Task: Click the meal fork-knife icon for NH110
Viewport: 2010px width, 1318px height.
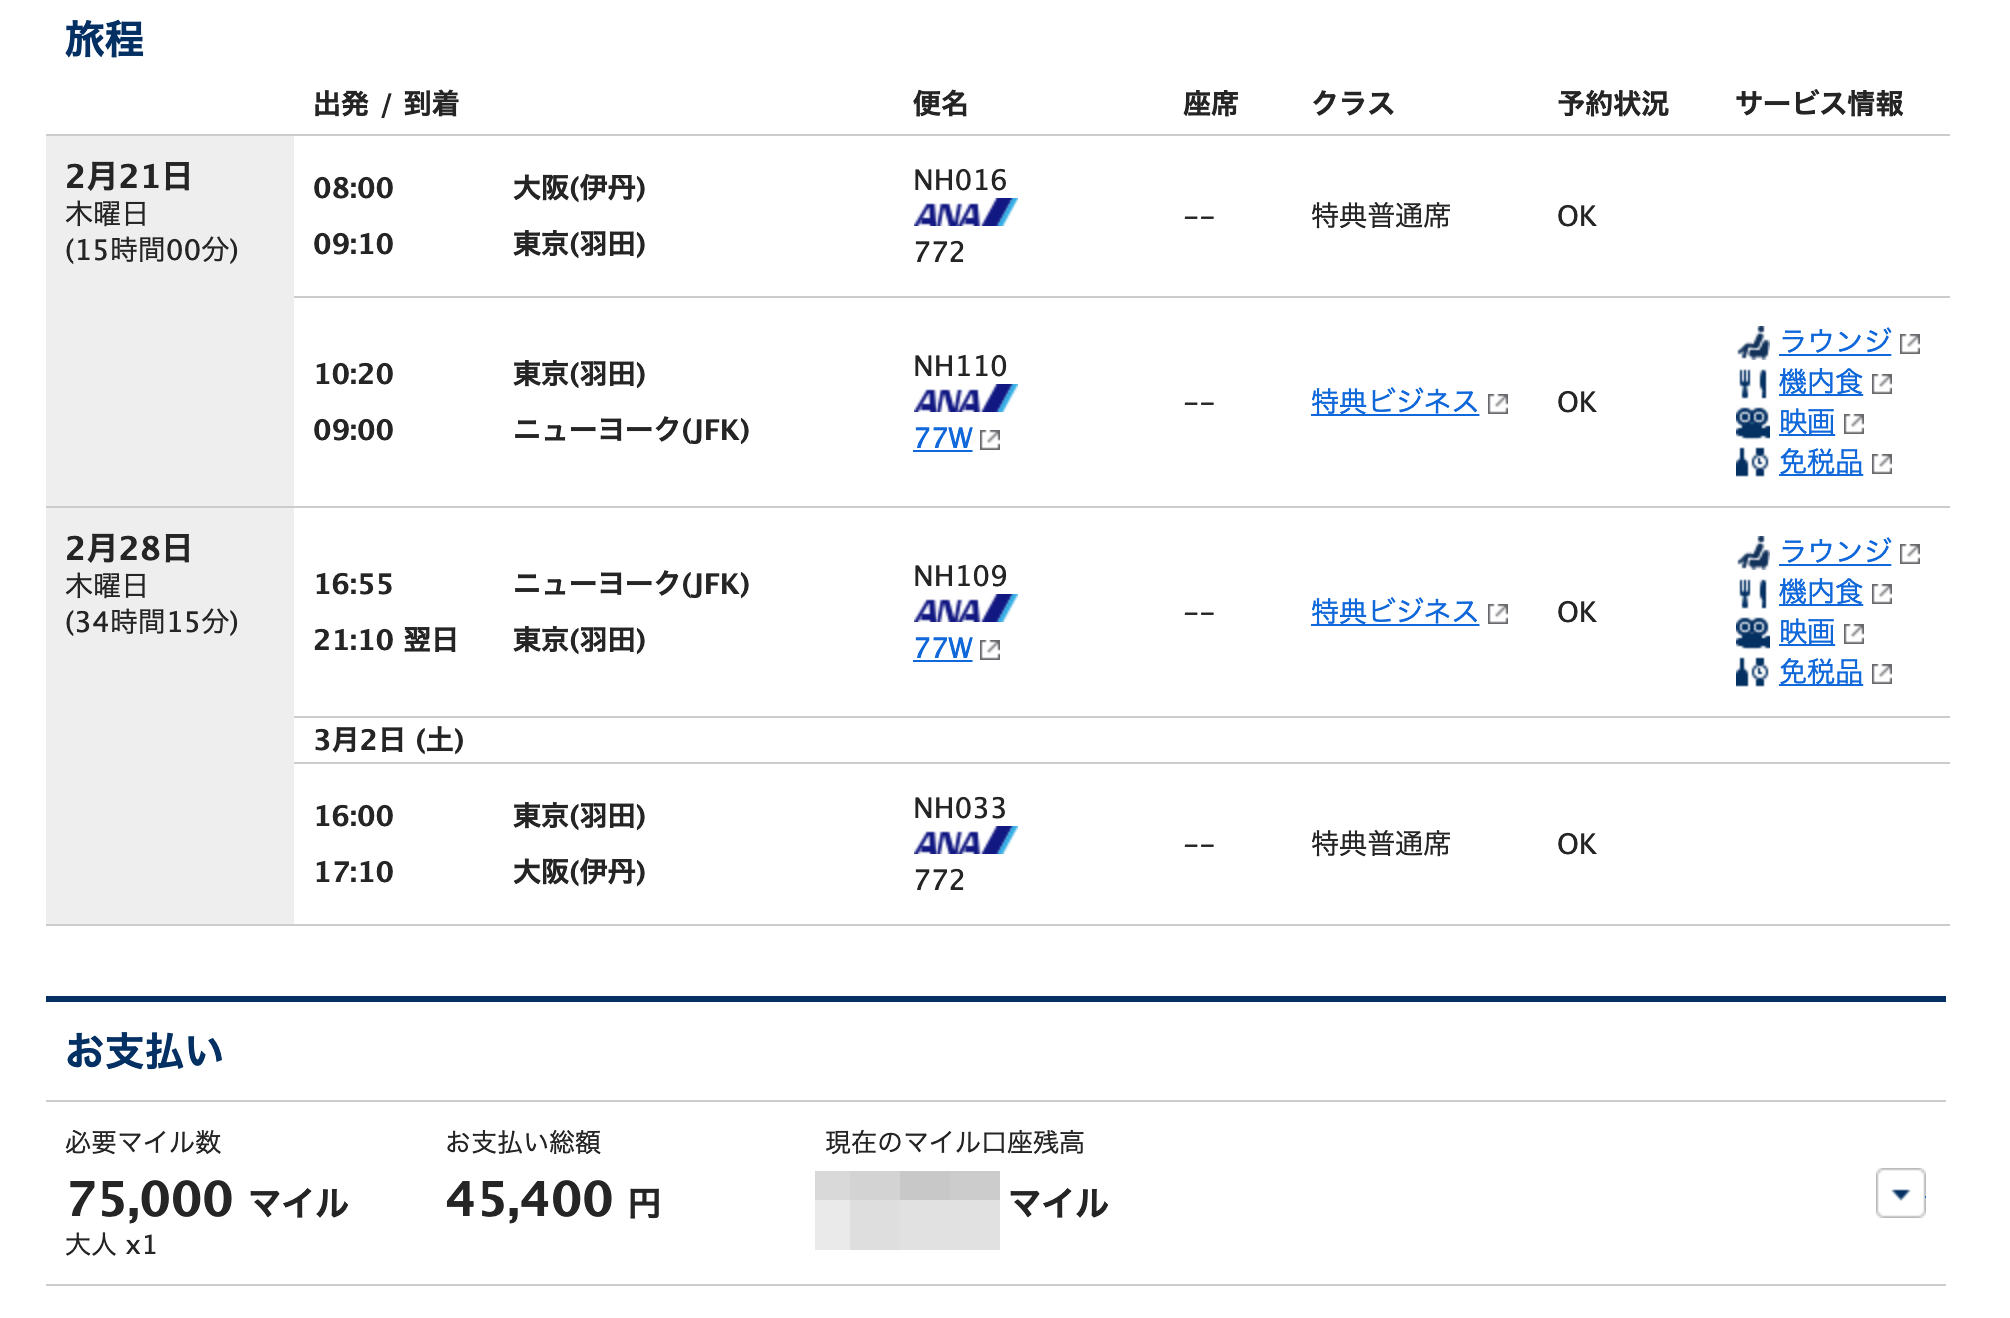Action: 1753,383
